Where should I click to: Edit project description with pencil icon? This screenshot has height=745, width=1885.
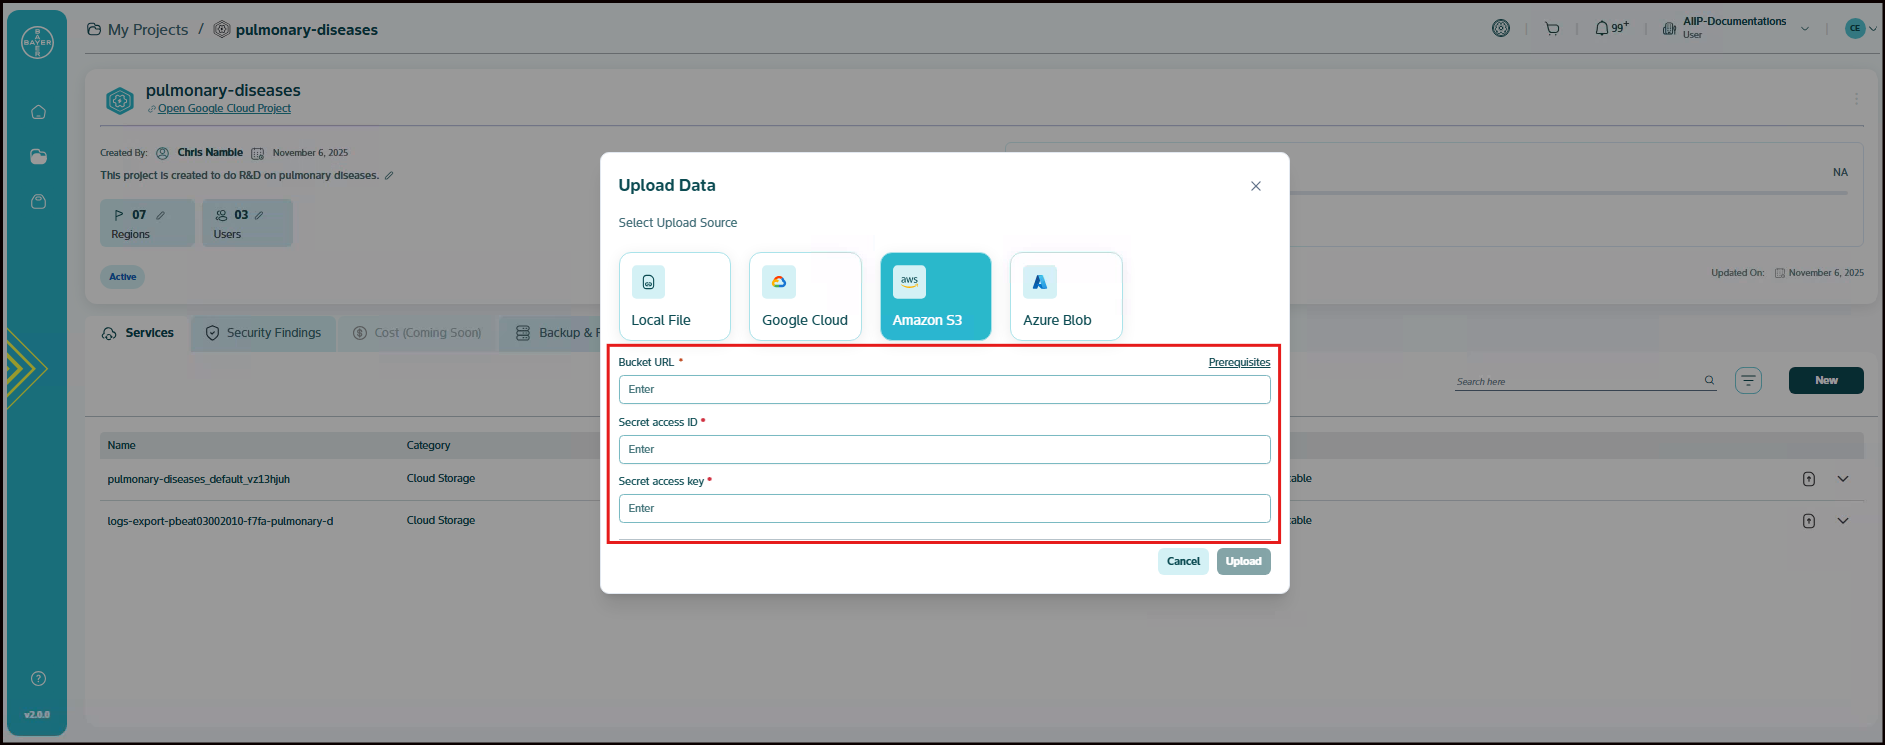[389, 176]
